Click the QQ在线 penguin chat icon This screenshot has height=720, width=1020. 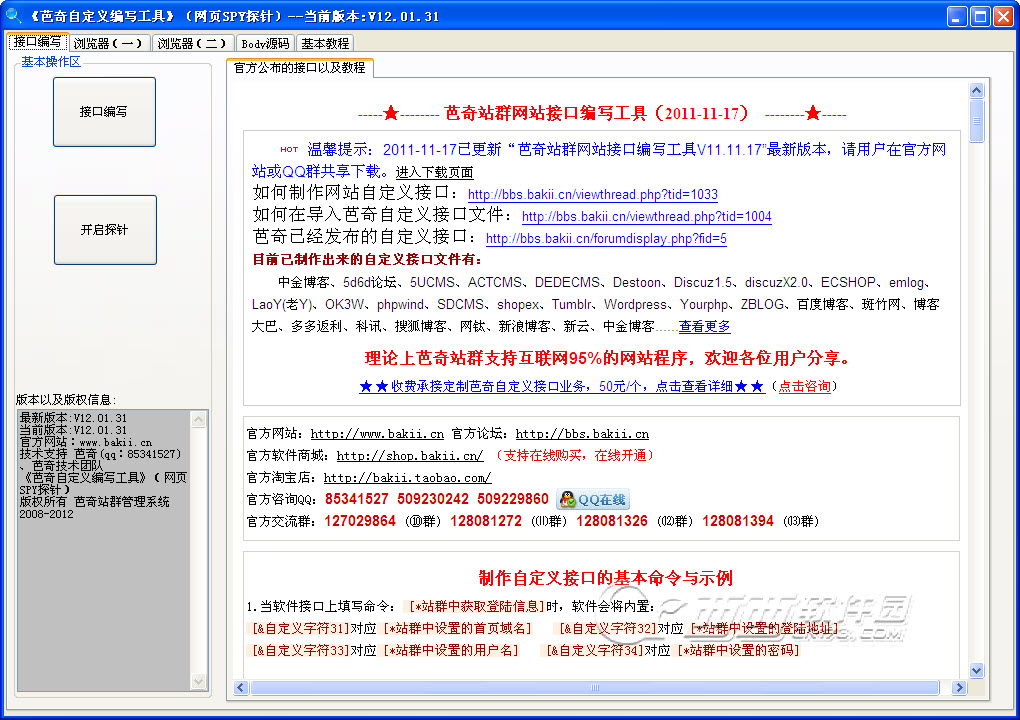coord(593,500)
